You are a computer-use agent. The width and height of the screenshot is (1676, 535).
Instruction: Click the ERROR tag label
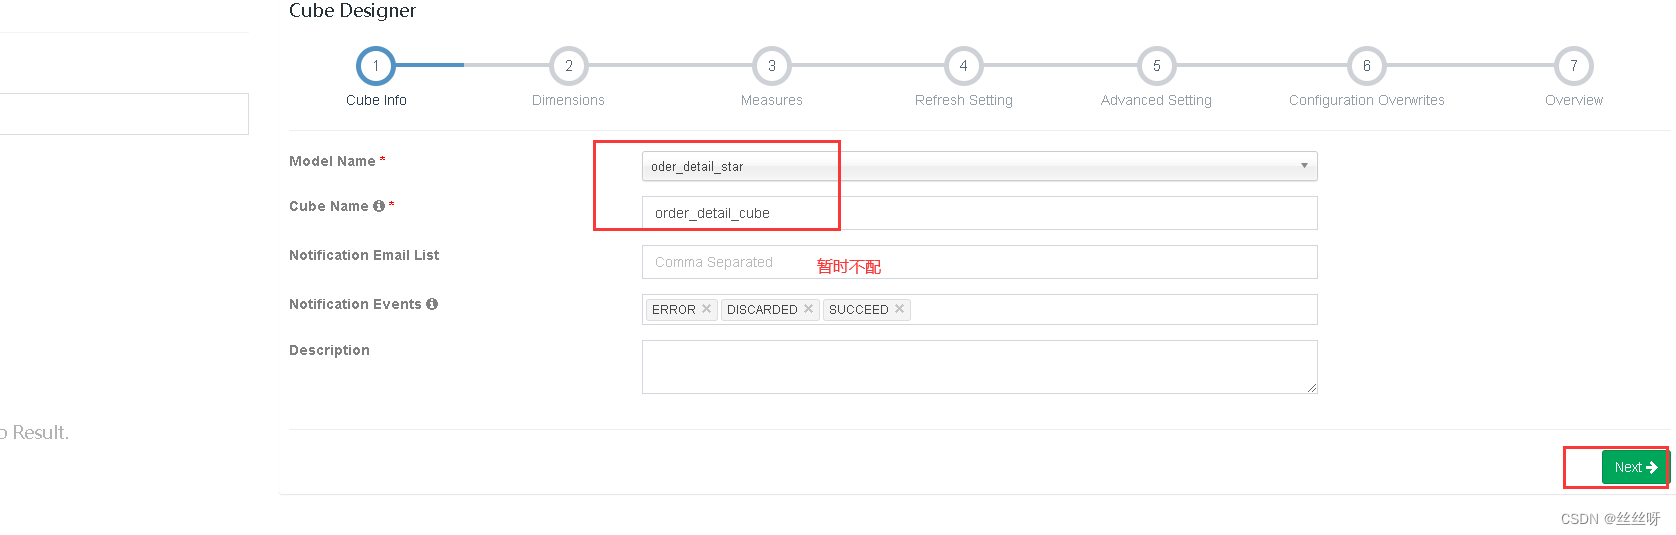(674, 310)
